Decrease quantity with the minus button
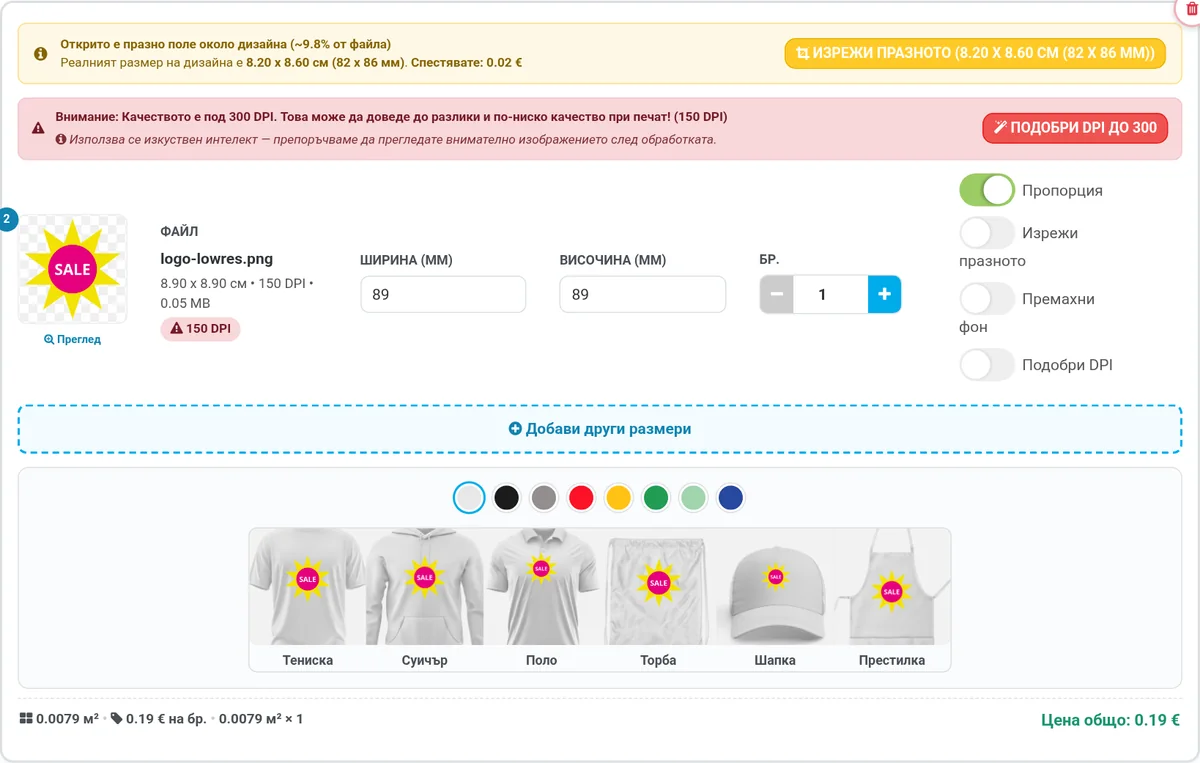Viewport: 1200px width, 763px height. pos(777,295)
